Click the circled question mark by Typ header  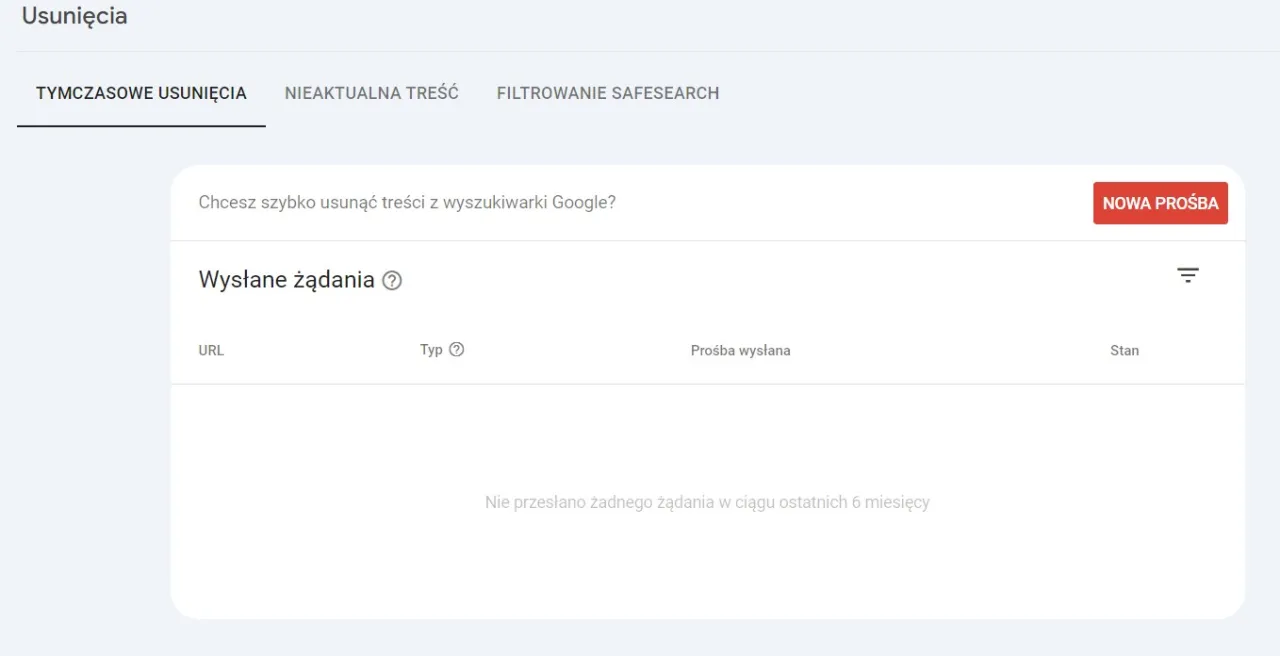(x=457, y=349)
